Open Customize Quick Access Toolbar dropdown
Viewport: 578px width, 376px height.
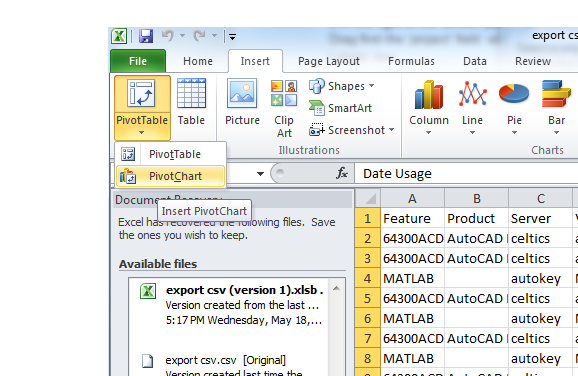point(232,36)
